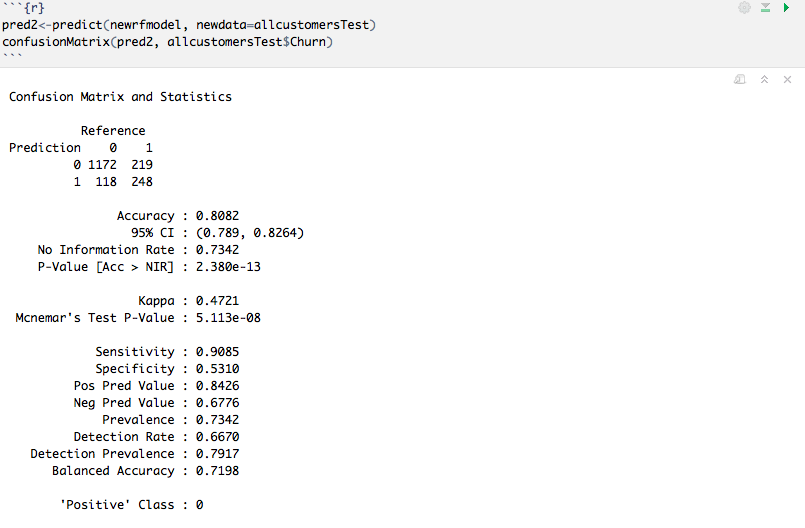This screenshot has height=528, width=805.
Task: Open the chunk options gear
Action: pyautogui.click(x=744, y=8)
